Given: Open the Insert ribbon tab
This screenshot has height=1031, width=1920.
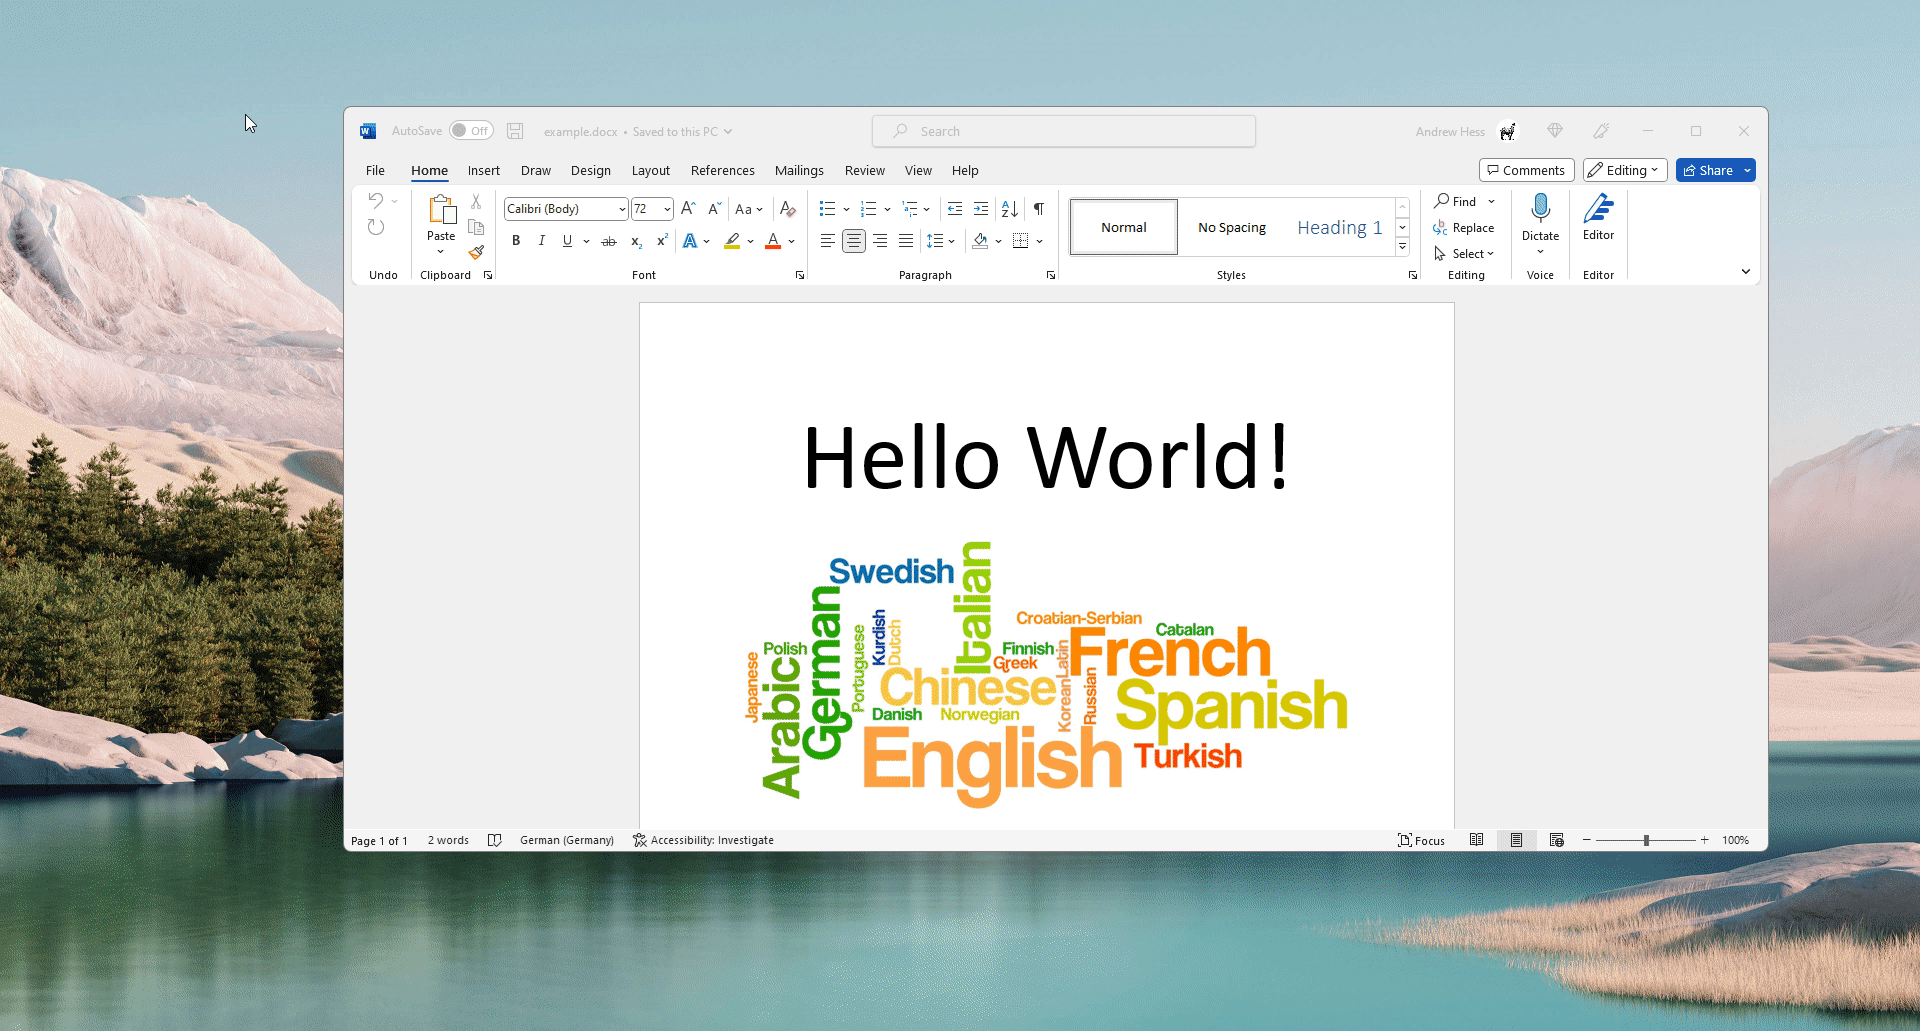Looking at the screenshot, I should coord(483,171).
